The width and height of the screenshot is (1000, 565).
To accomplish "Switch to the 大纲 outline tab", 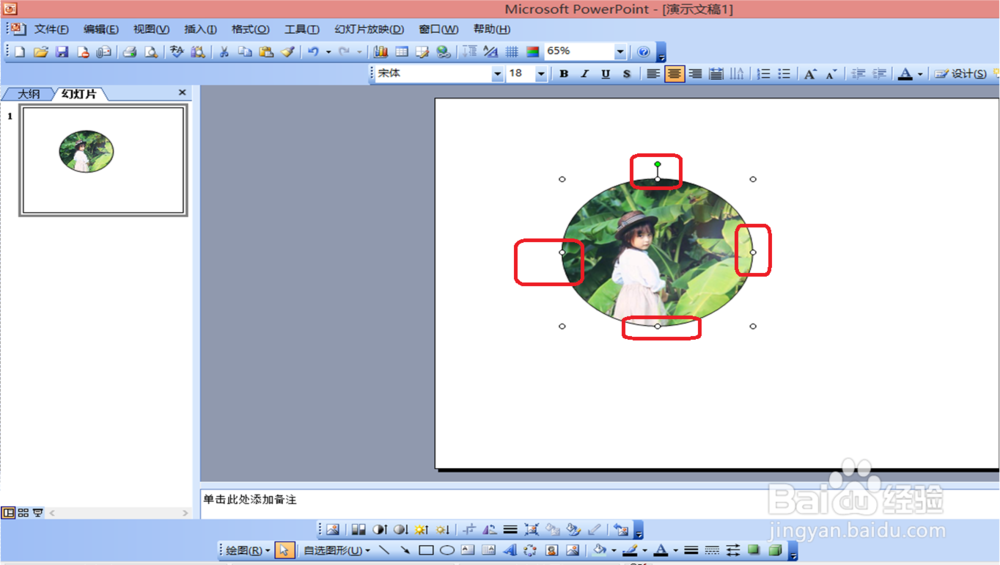I will click(29, 94).
